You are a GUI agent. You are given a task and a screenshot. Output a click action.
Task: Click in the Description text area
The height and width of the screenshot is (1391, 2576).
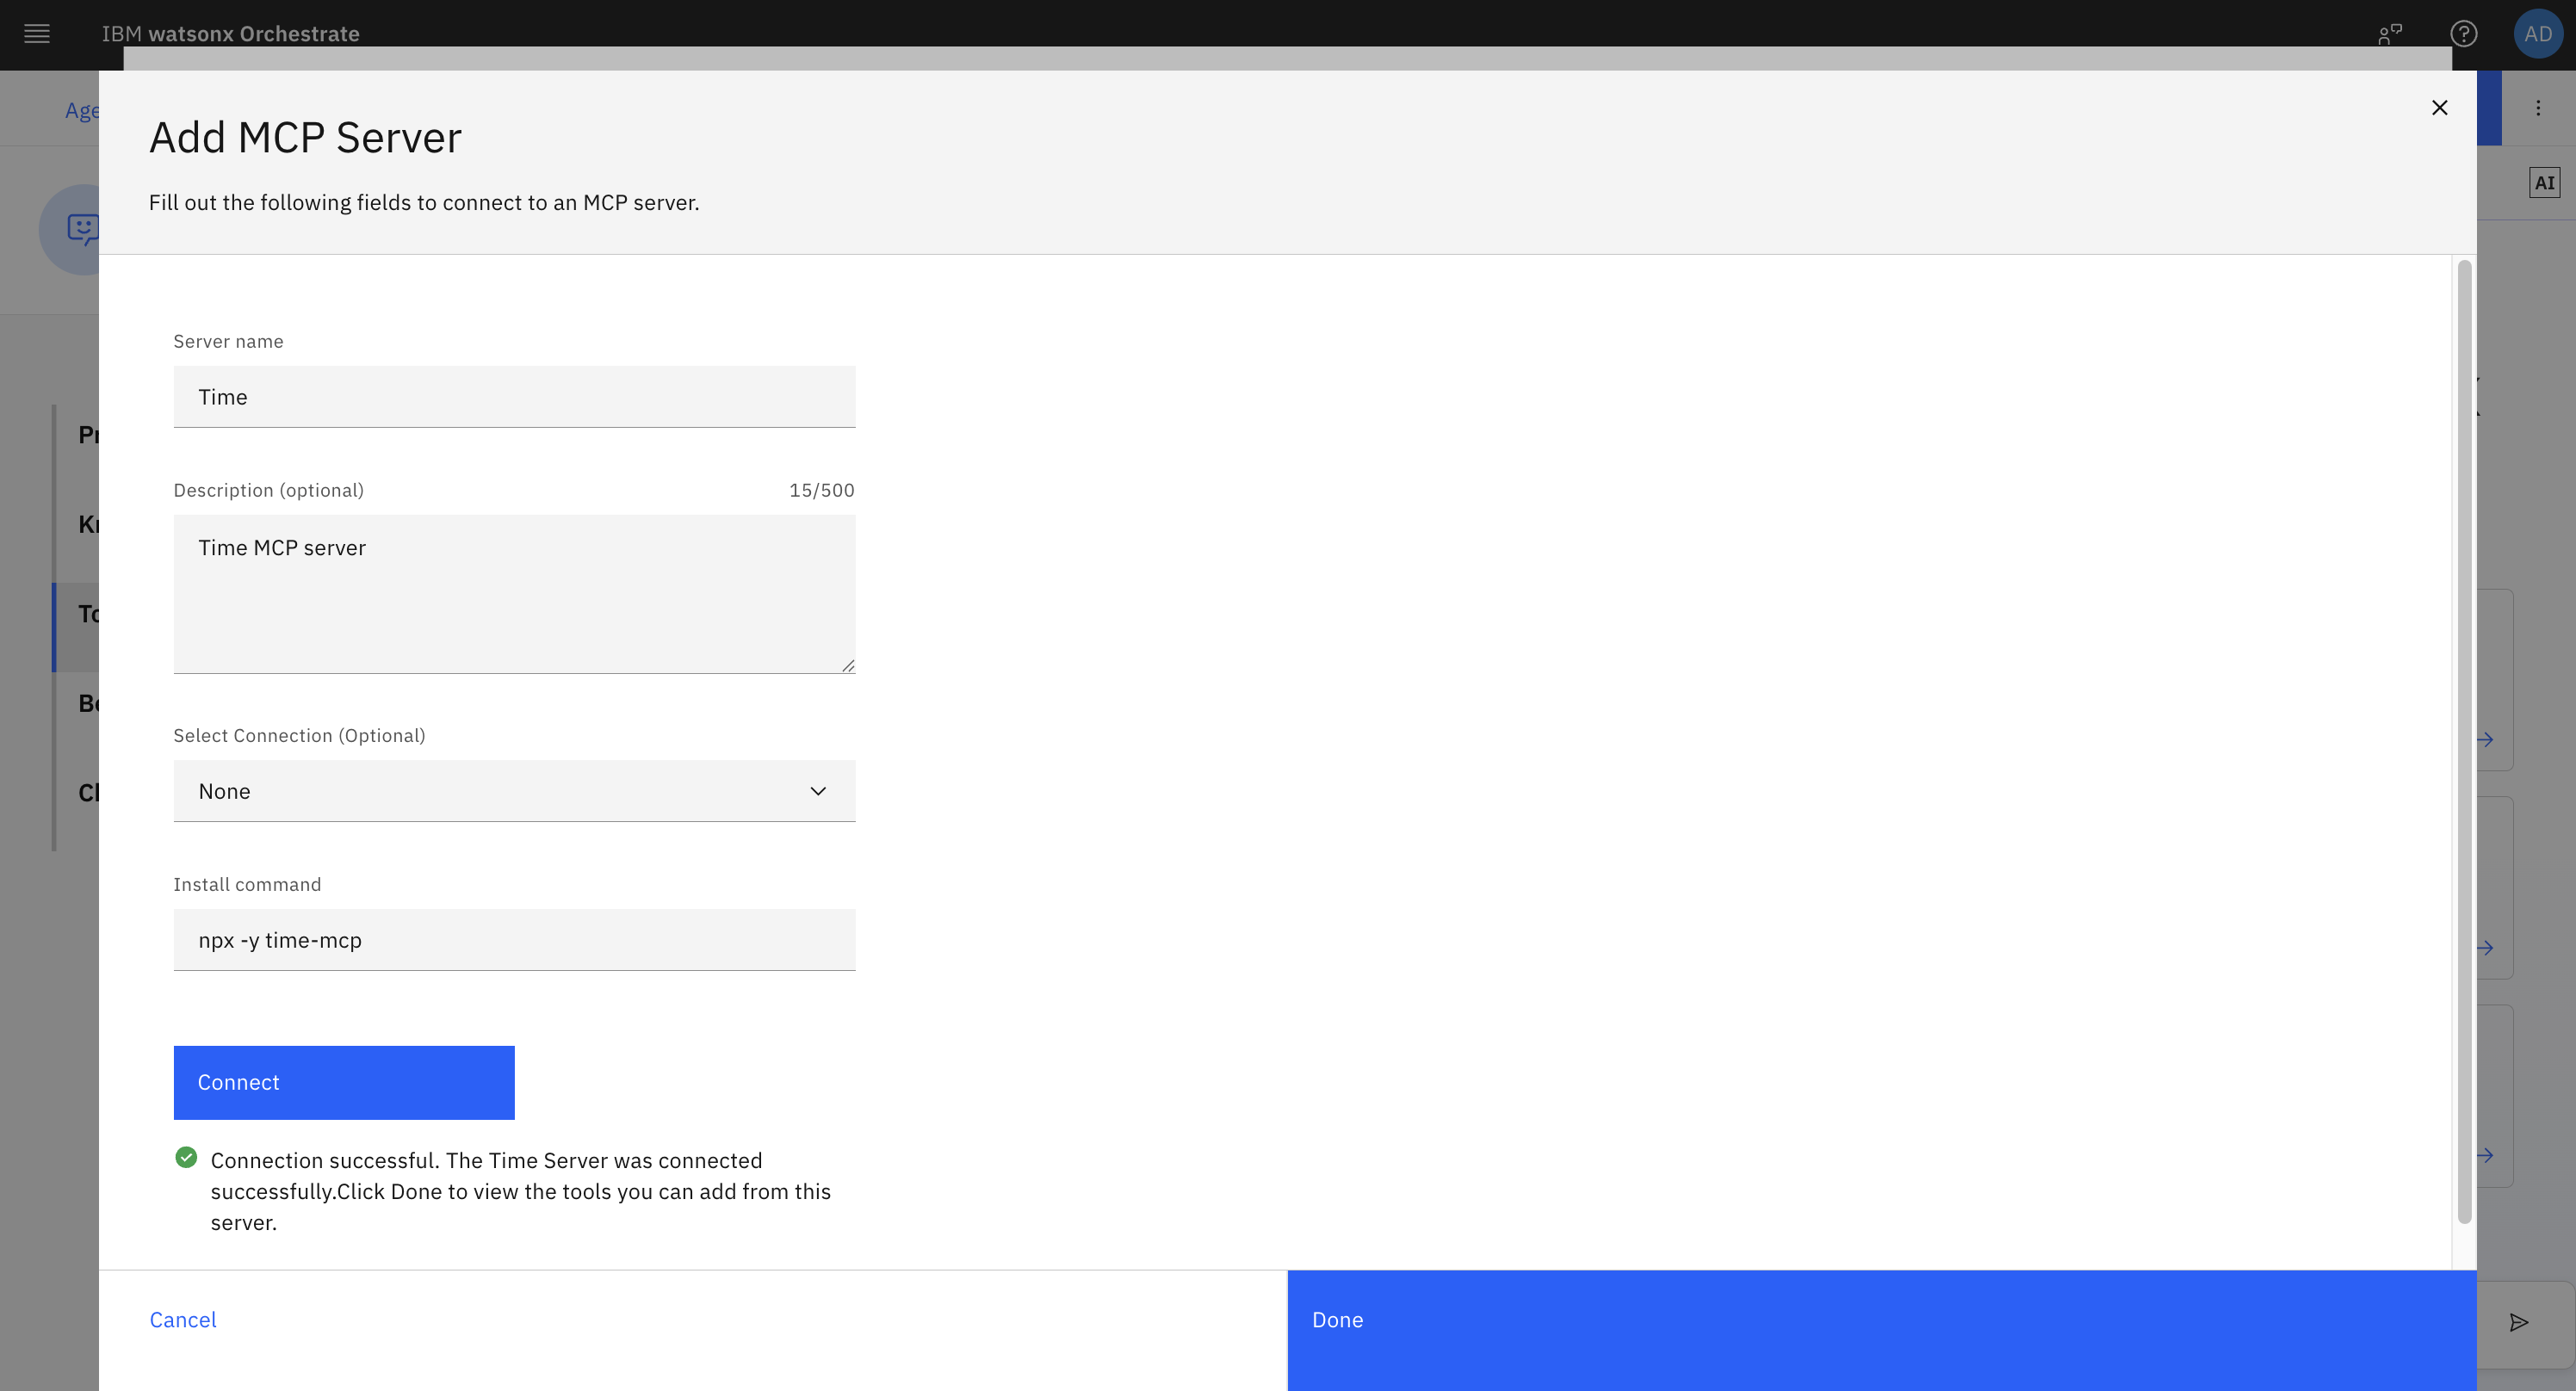513,593
